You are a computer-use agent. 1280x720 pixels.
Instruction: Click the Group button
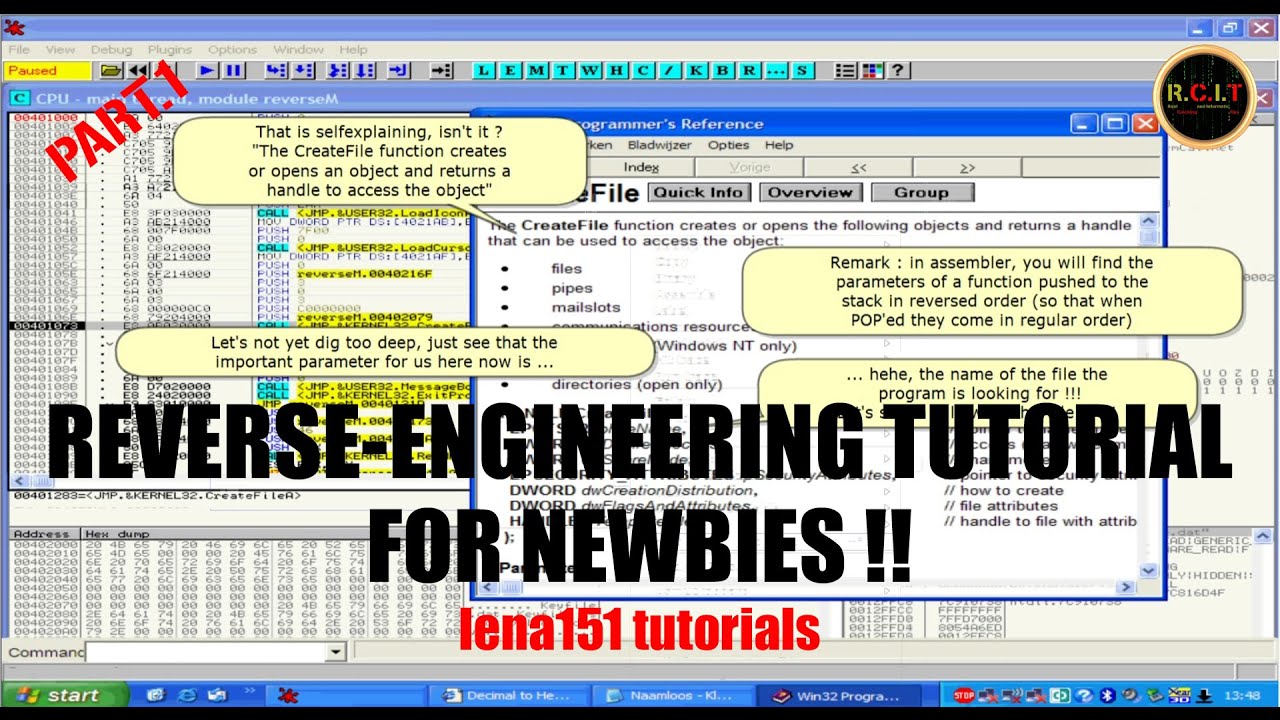(x=921, y=192)
